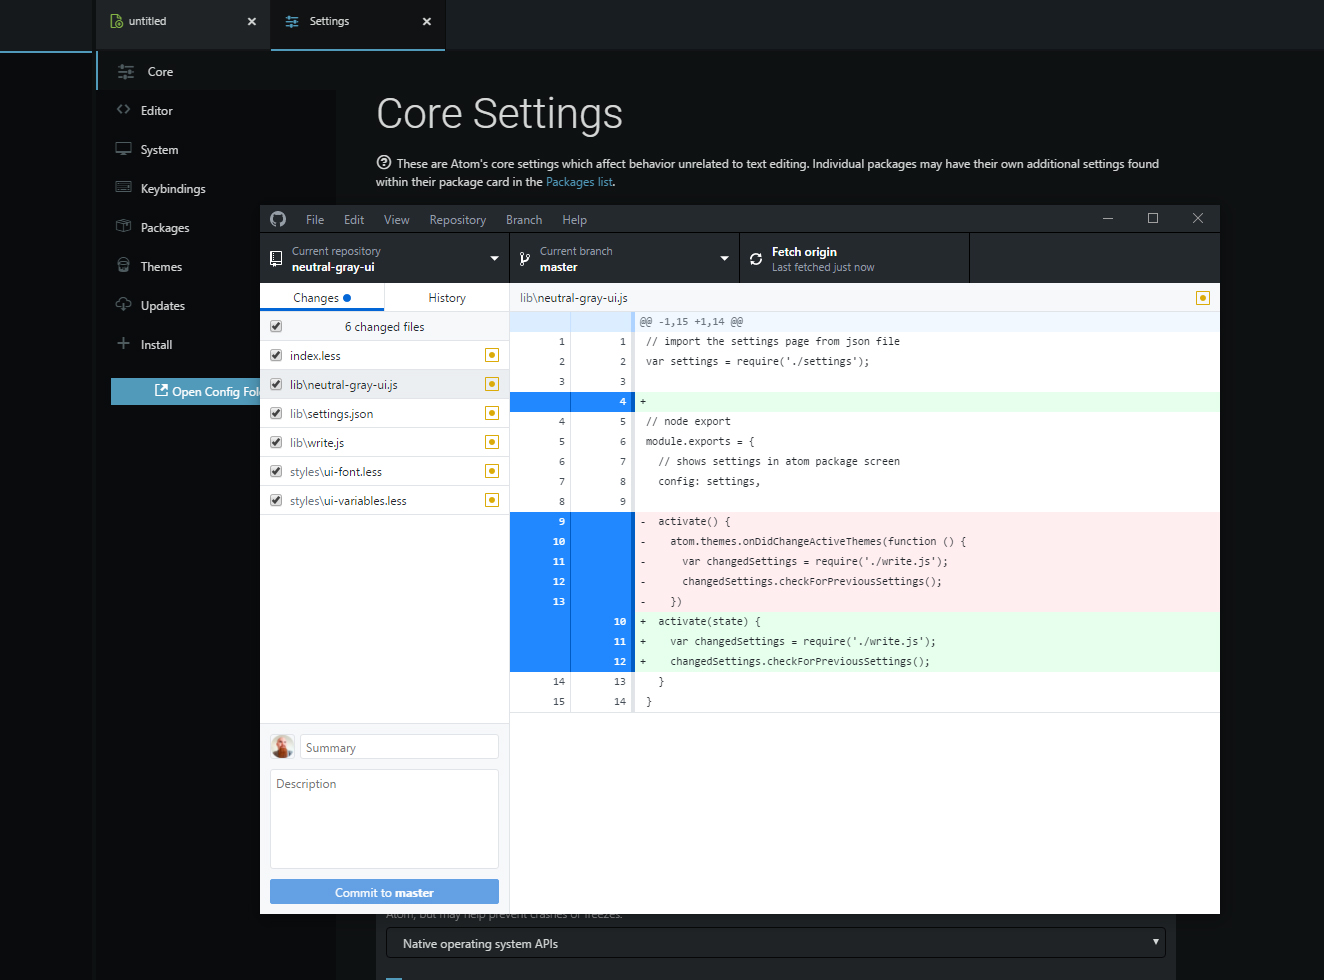Click the Install plus icon
The width and height of the screenshot is (1324, 980).
(x=125, y=344)
